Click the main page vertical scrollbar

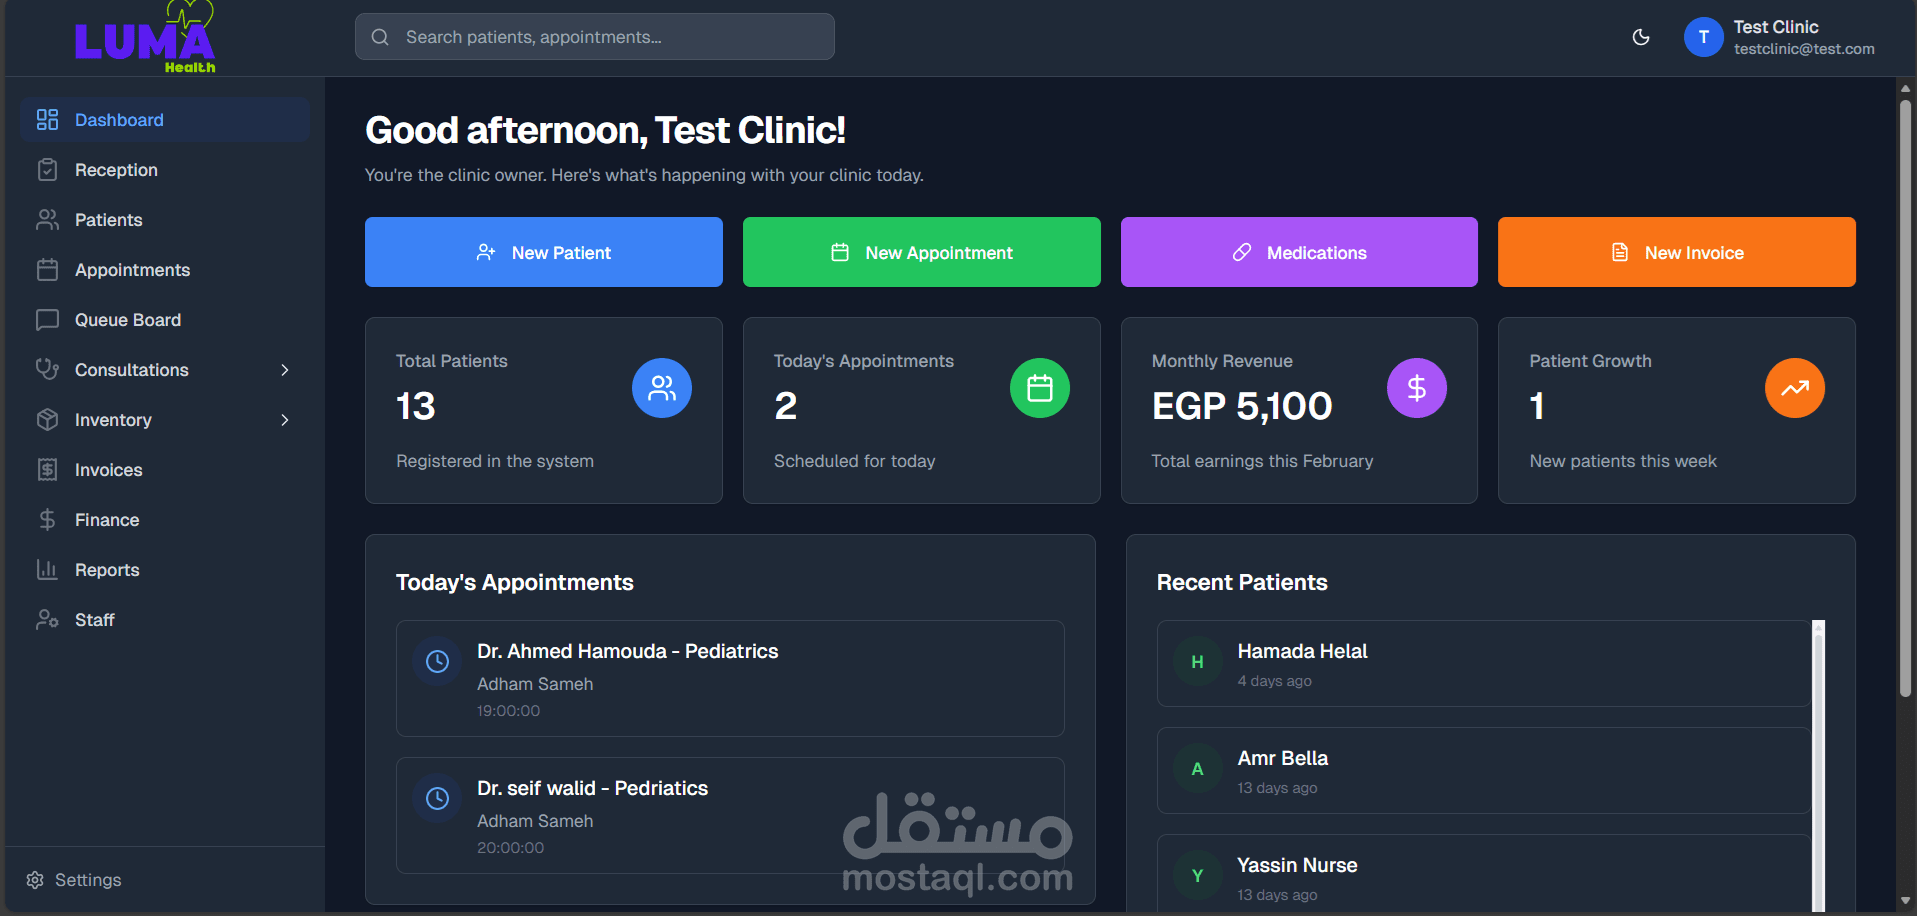pos(1905,397)
